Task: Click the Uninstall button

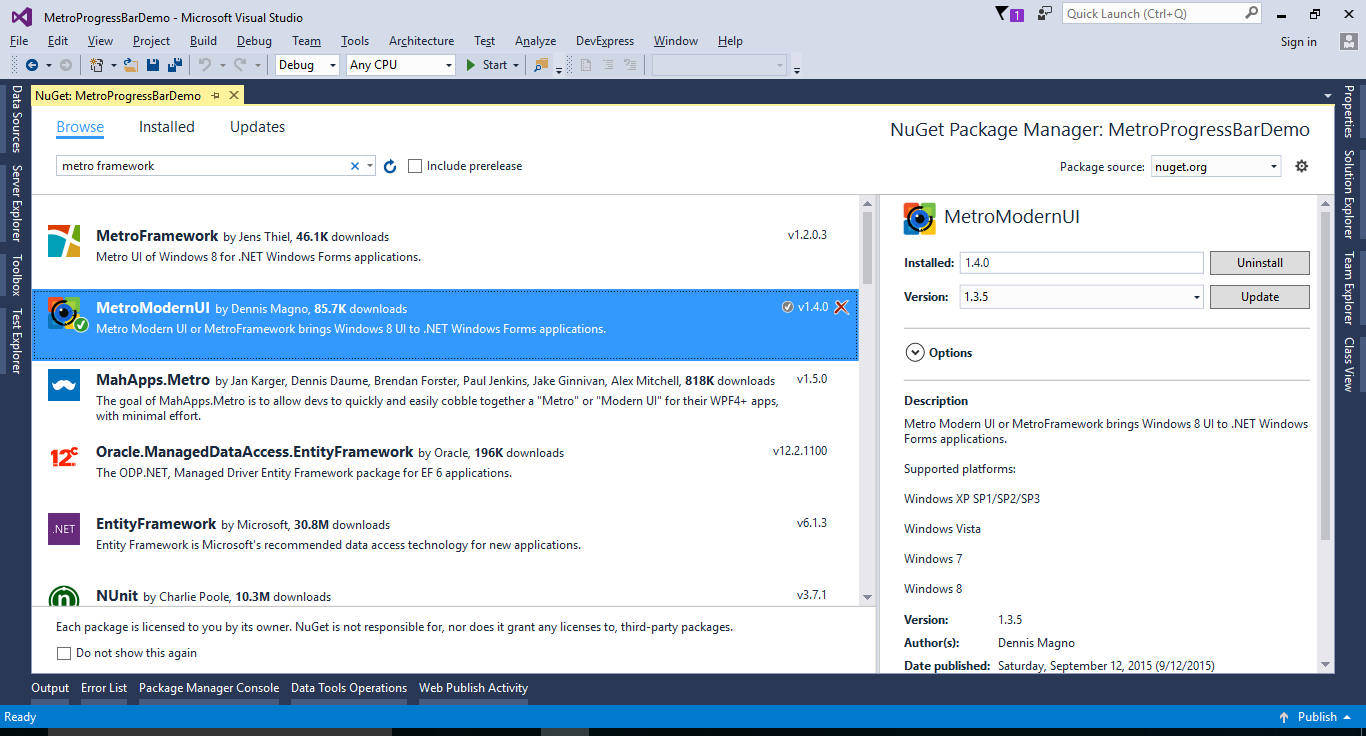Action: pos(1259,263)
